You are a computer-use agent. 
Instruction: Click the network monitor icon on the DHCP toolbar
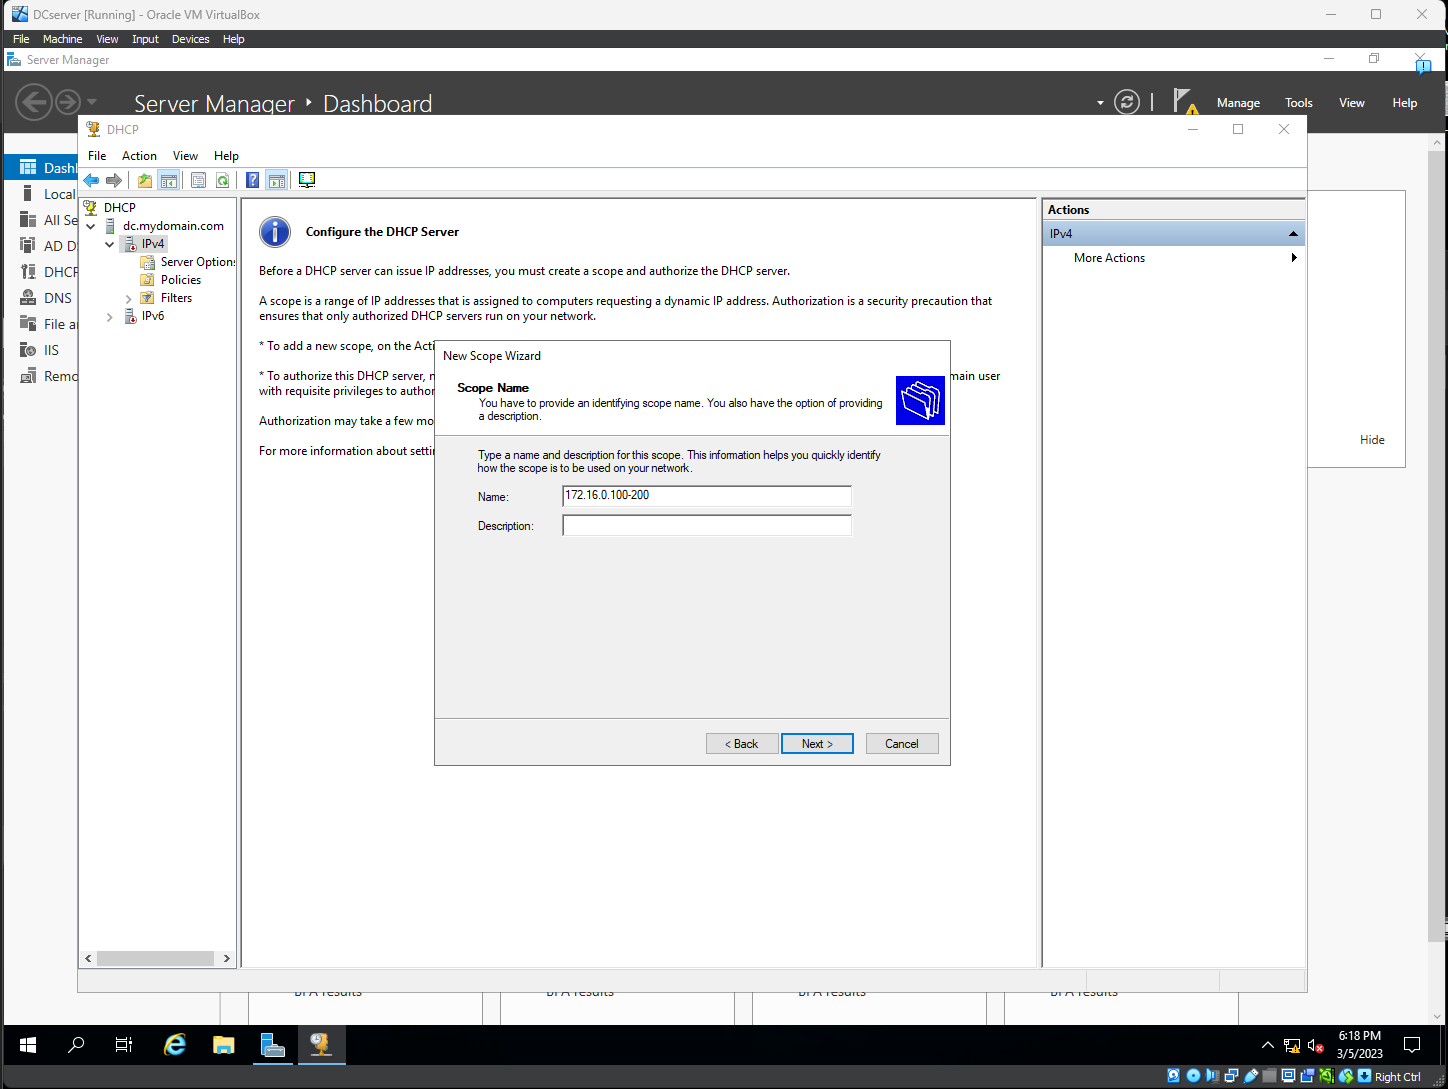[x=307, y=180]
